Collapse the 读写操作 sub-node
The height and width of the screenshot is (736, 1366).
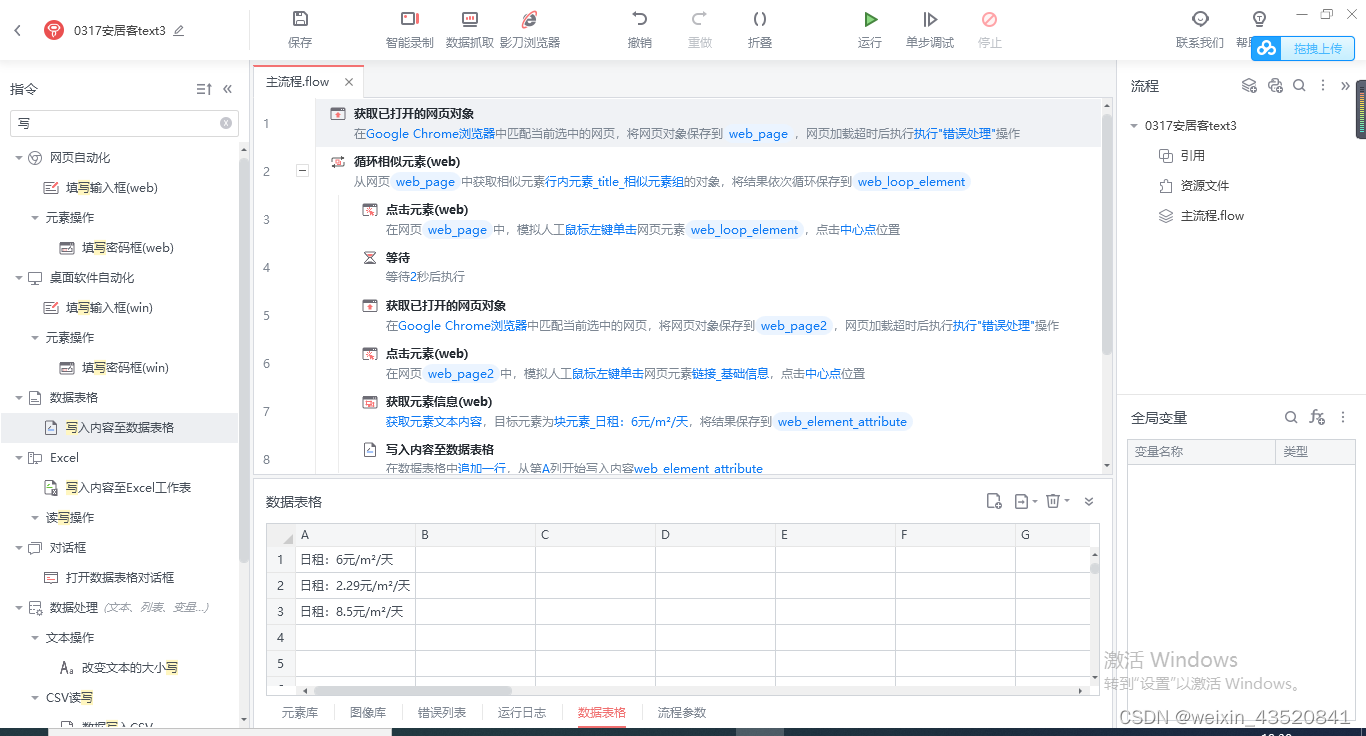pyautogui.click(x=34, y=517)
